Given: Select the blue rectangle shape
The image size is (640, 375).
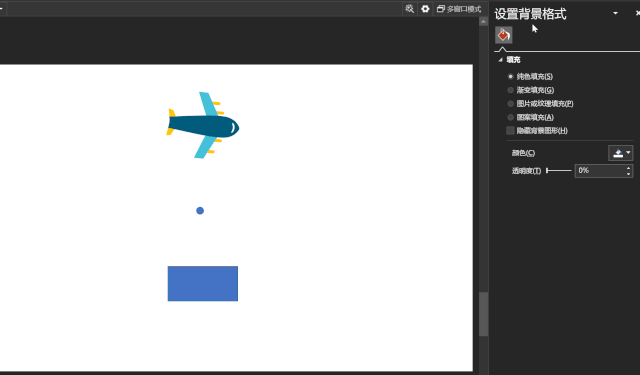Looking at the screenshot, I should (x=203, y=284).
